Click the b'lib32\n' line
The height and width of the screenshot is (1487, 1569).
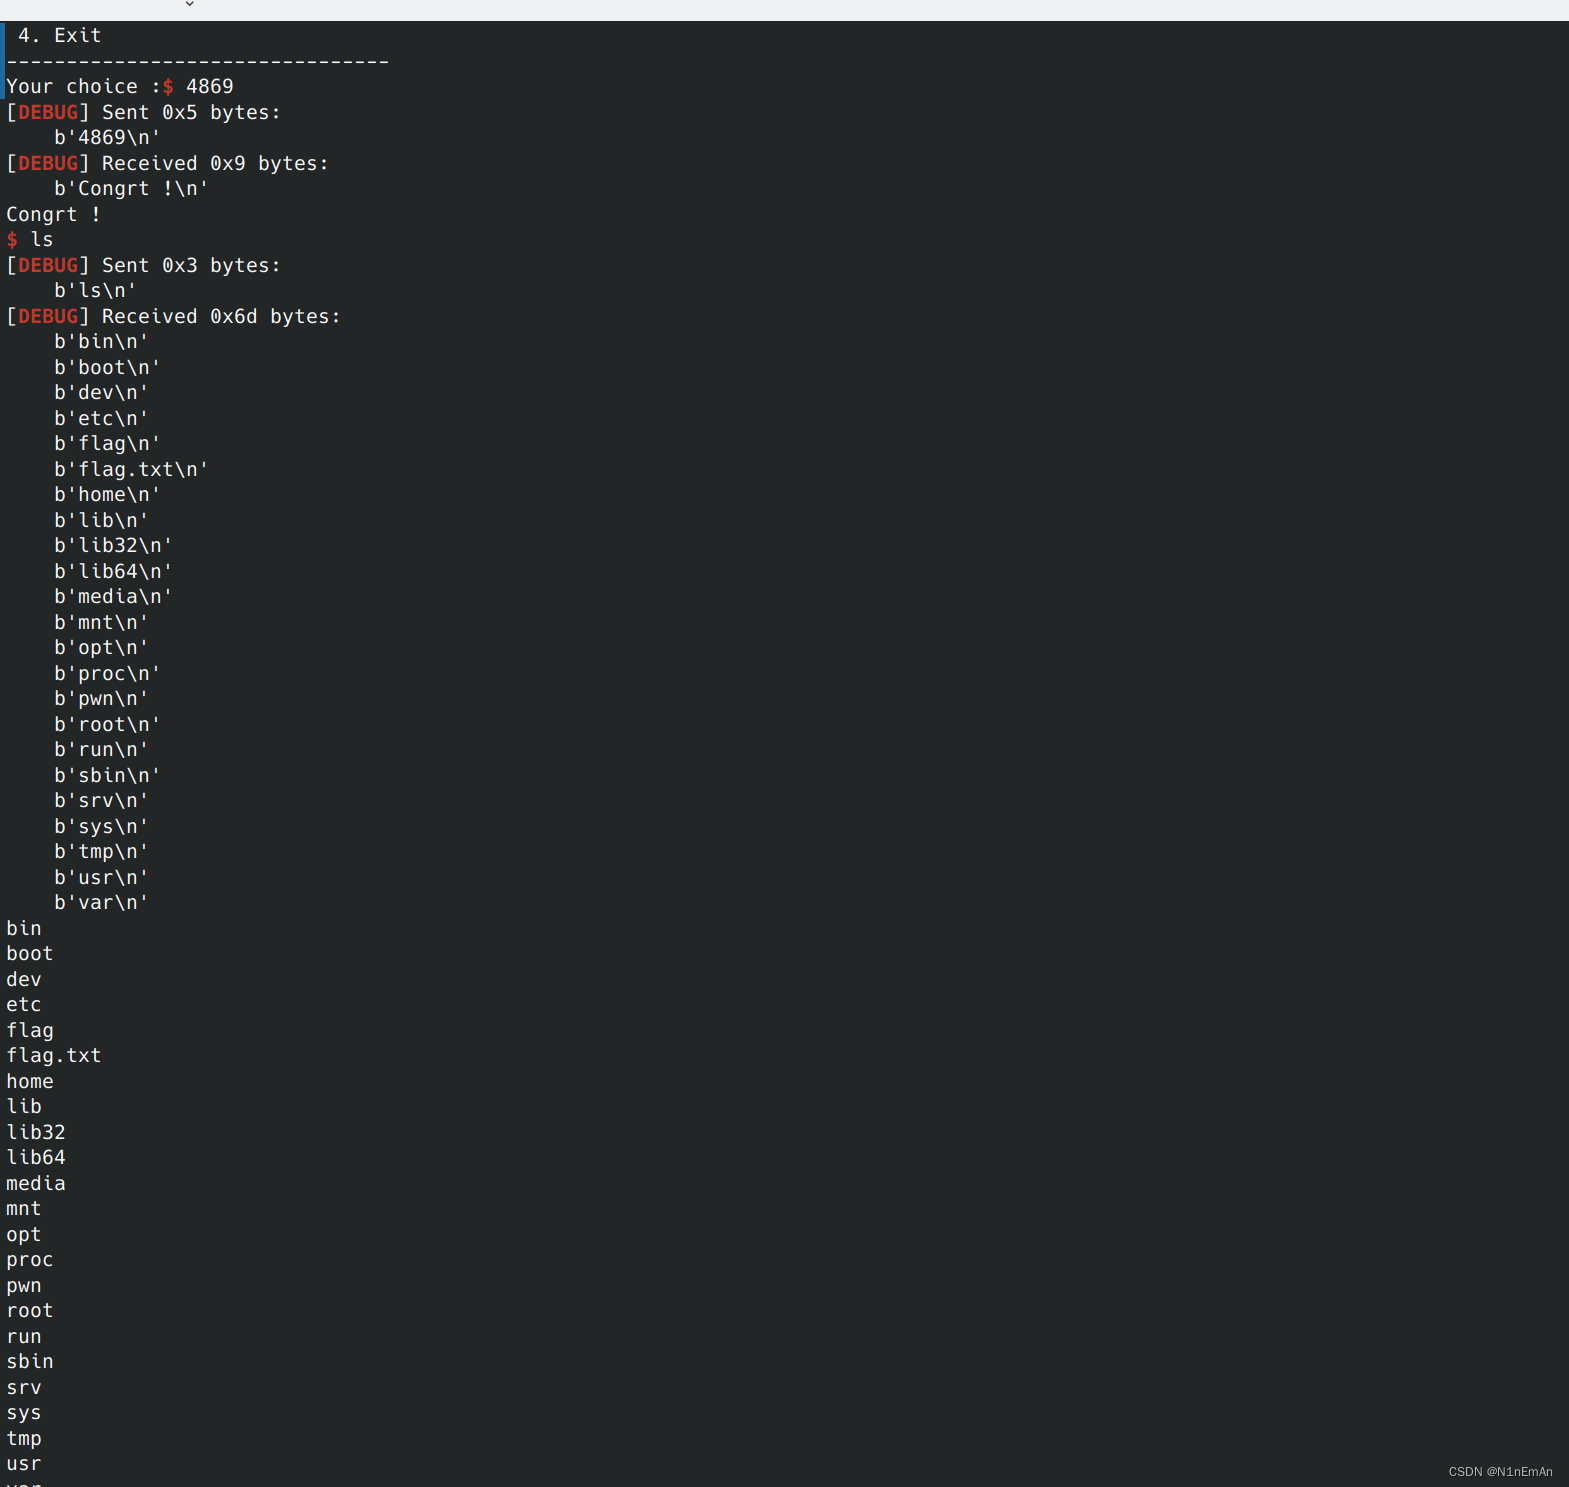tap(113, 545)
